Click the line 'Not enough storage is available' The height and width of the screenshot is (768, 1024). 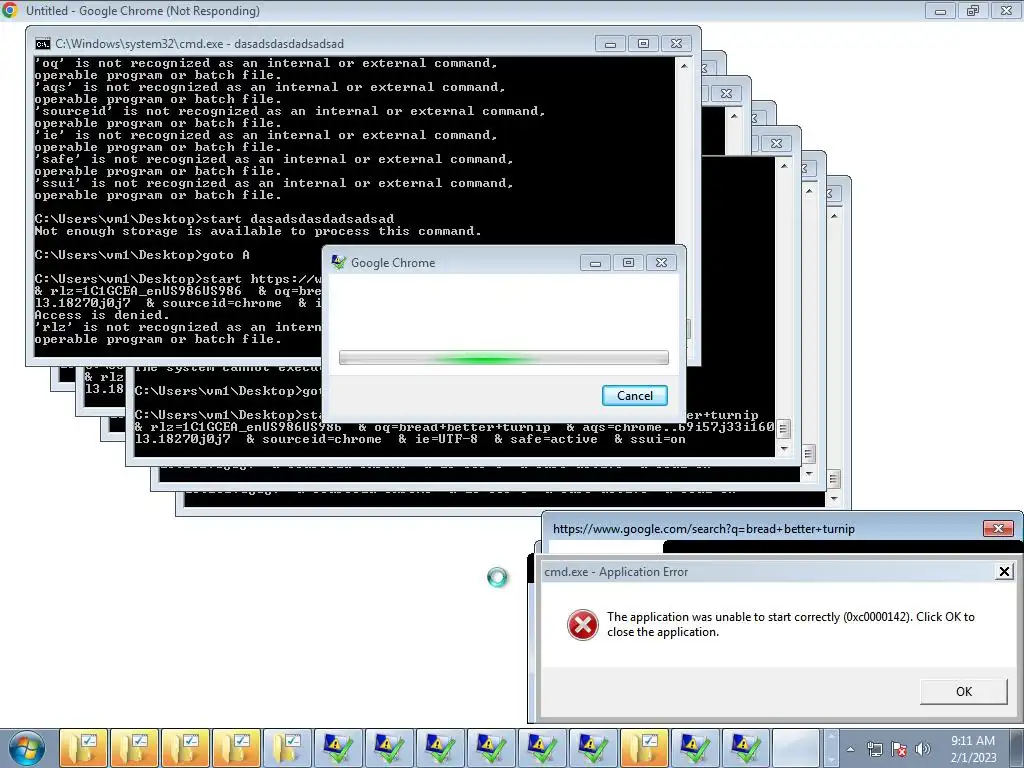pos(257,231)
